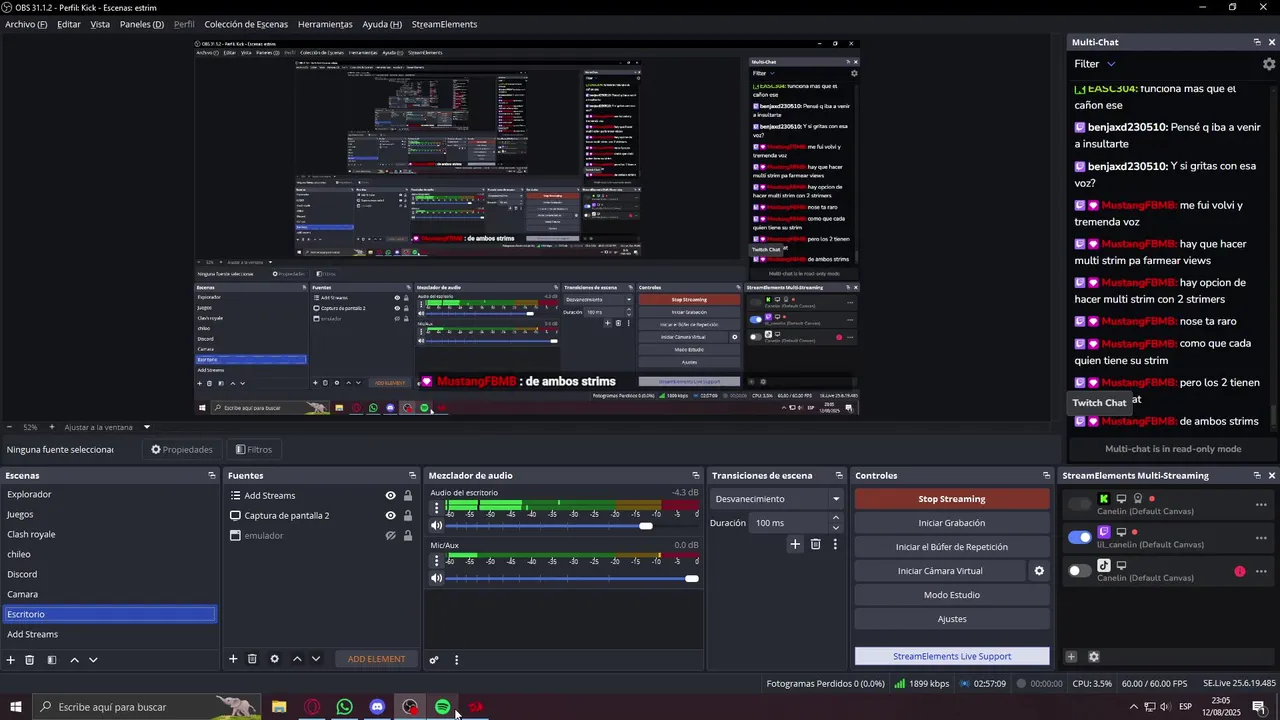
Task: Undock the Controles panel
Action: click(x=1046, y=476)
